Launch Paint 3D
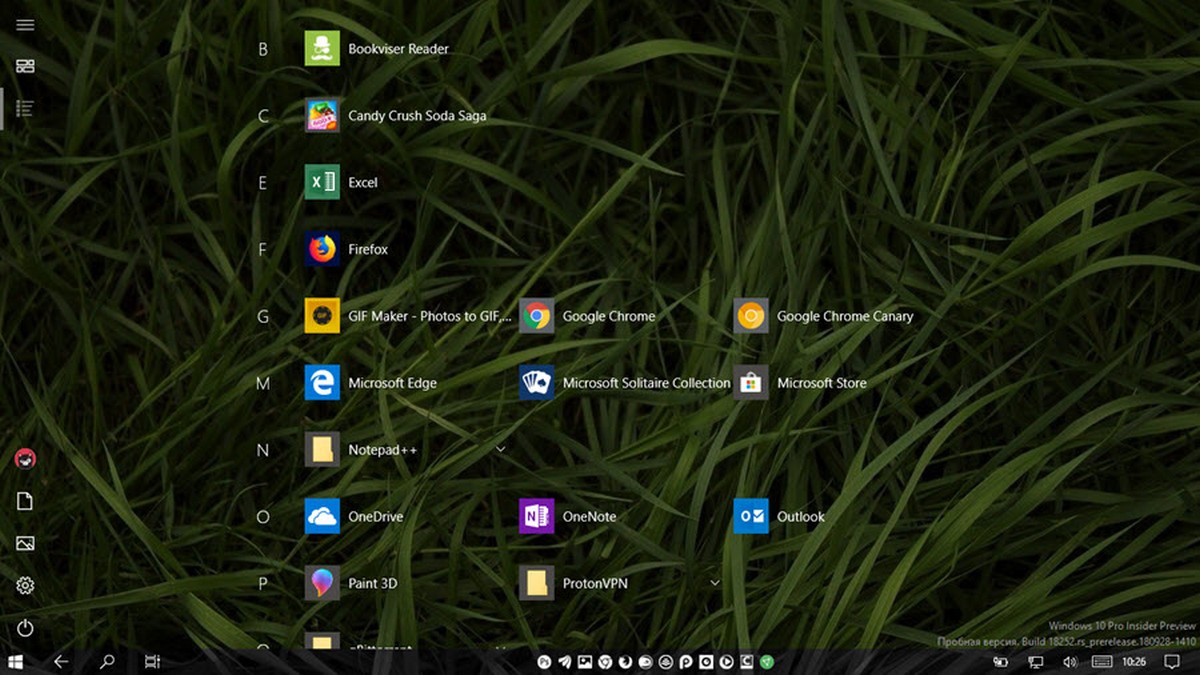This screenshot has height=675, width=1200. [x=351, y=583]
